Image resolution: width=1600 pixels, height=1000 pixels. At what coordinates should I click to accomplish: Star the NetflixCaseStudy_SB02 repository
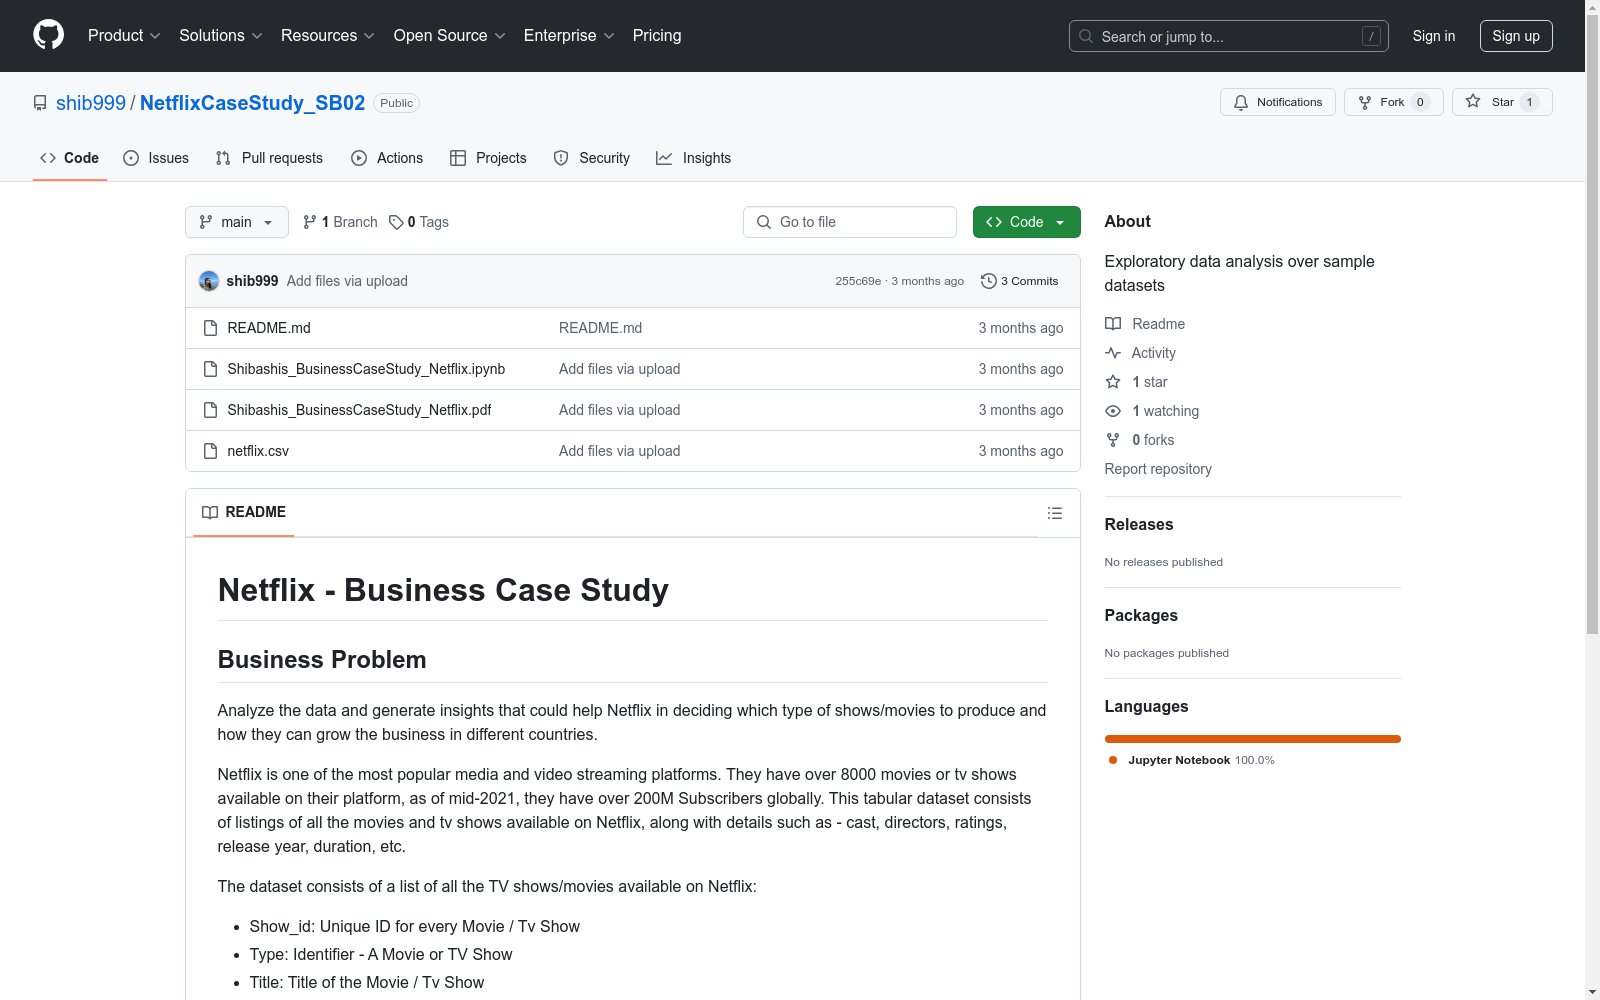click(1501, 102)
